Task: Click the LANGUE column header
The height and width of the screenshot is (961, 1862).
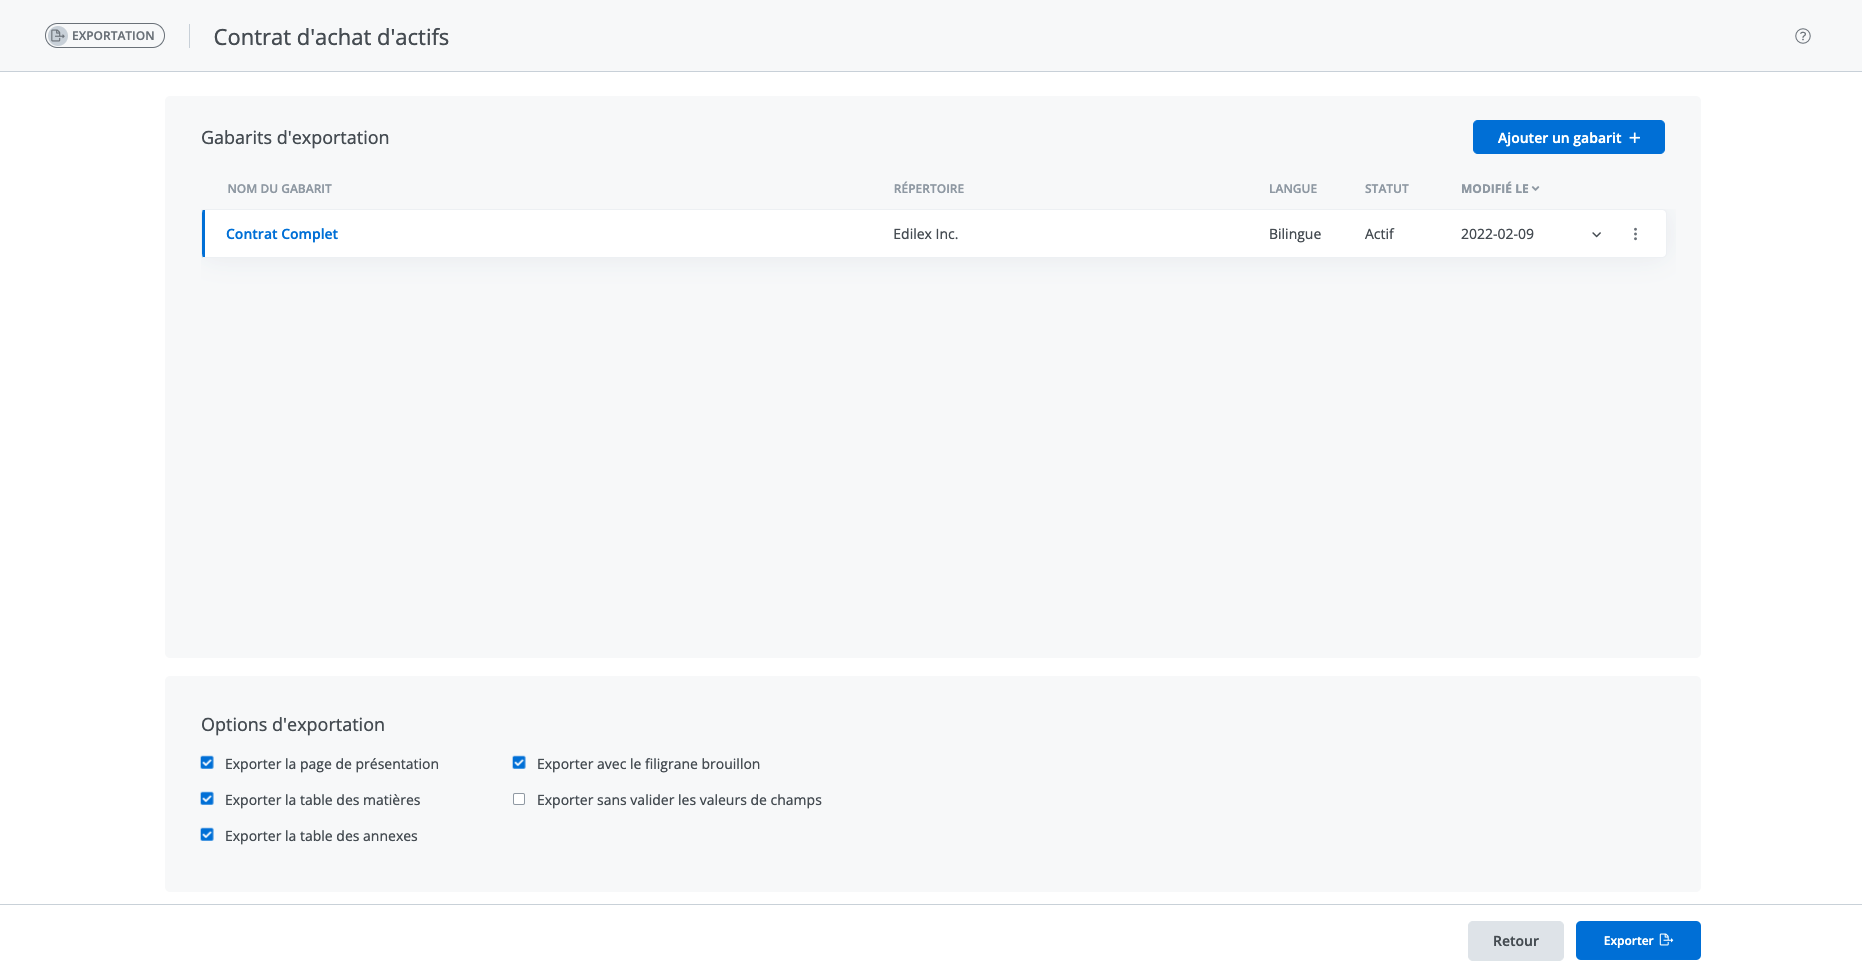Action: point(1292,188)
